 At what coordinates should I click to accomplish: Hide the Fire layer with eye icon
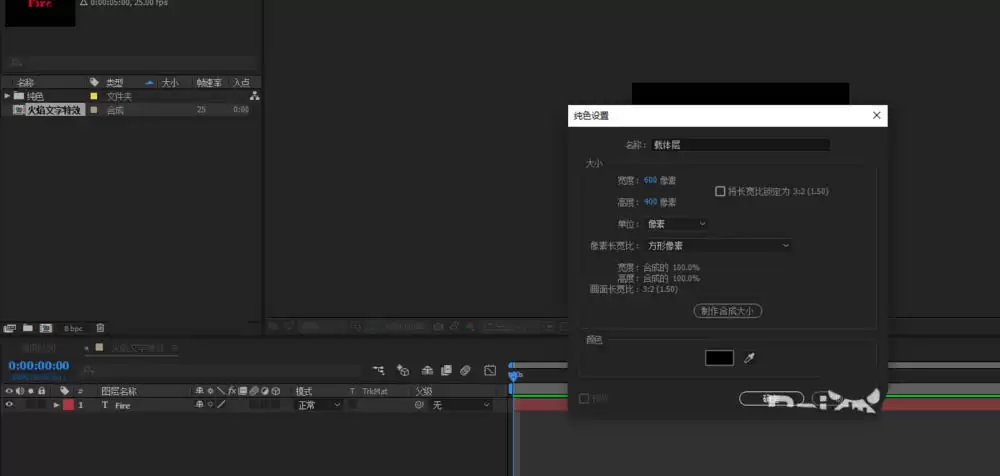pos(9,405)
